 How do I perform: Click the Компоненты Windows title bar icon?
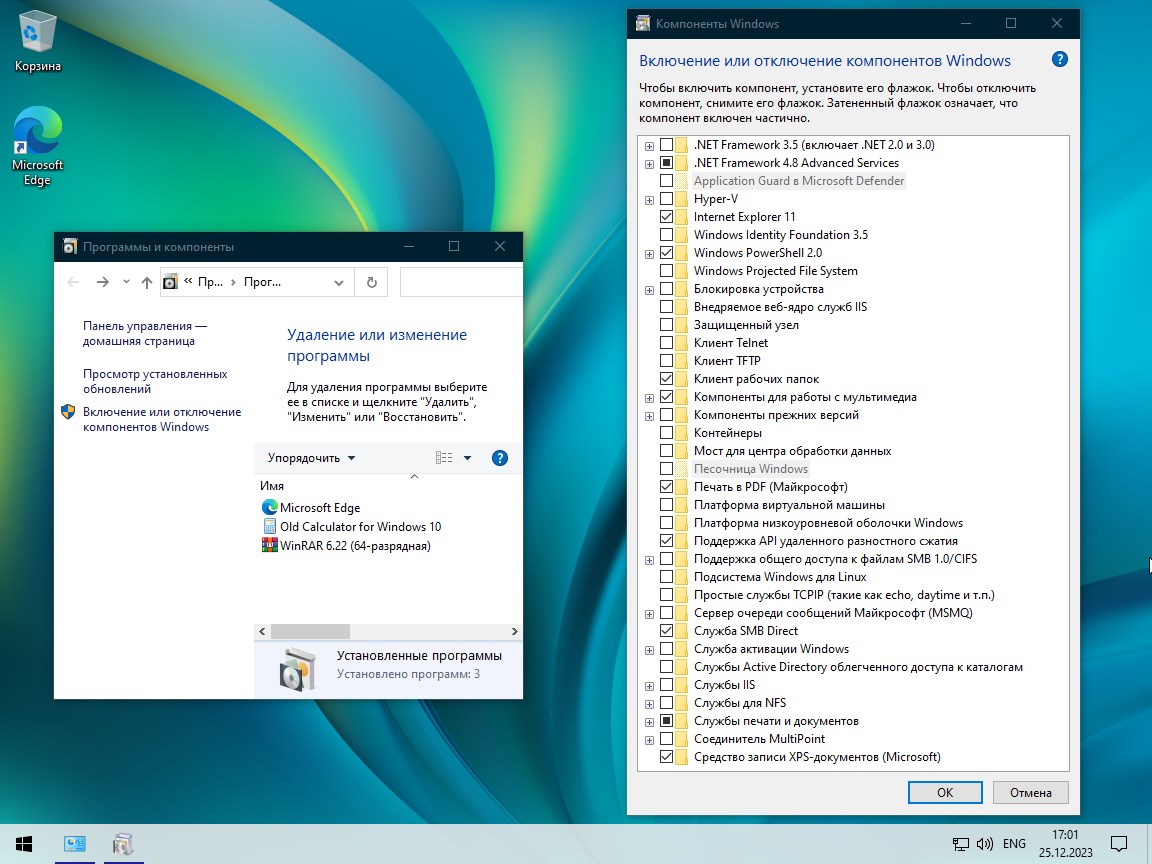point(643,24)
